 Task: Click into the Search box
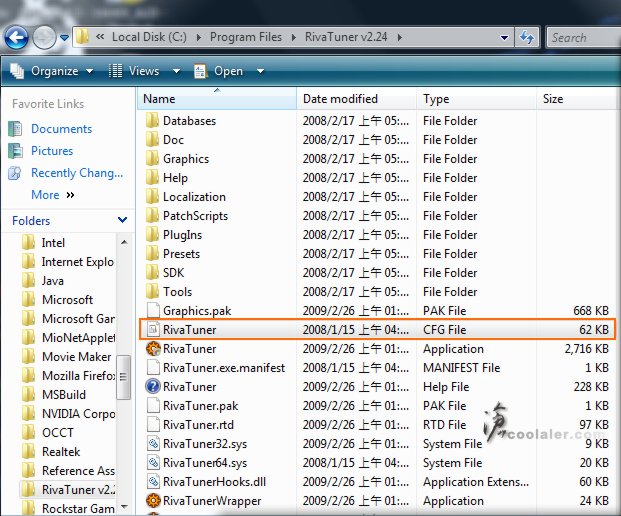coord(583,38)
